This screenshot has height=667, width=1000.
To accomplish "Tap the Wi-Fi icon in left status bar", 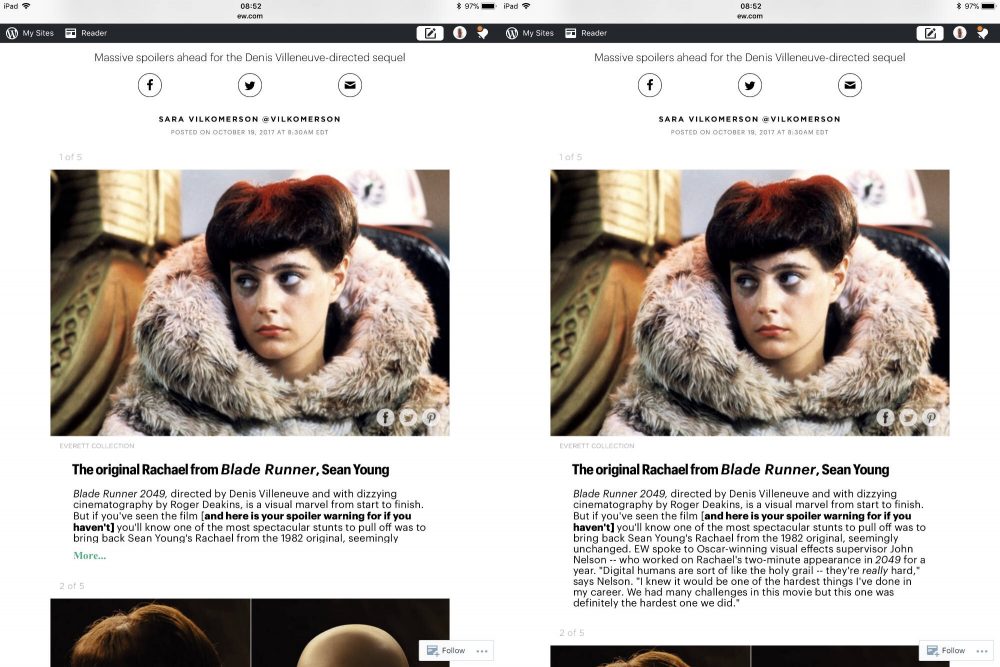I will coord(26,6).
